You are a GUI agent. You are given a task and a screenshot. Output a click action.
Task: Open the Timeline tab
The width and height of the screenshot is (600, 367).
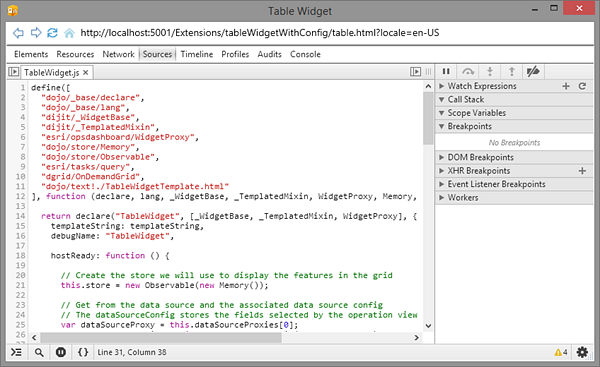197,54
